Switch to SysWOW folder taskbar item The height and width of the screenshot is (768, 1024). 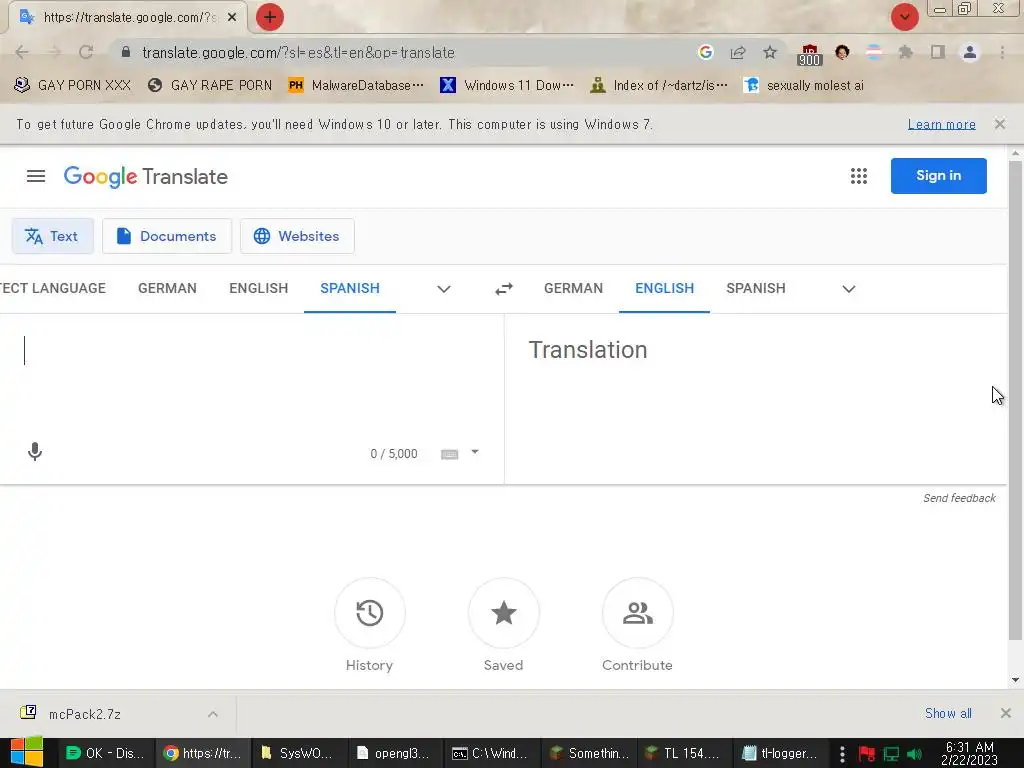coord(299,753)
